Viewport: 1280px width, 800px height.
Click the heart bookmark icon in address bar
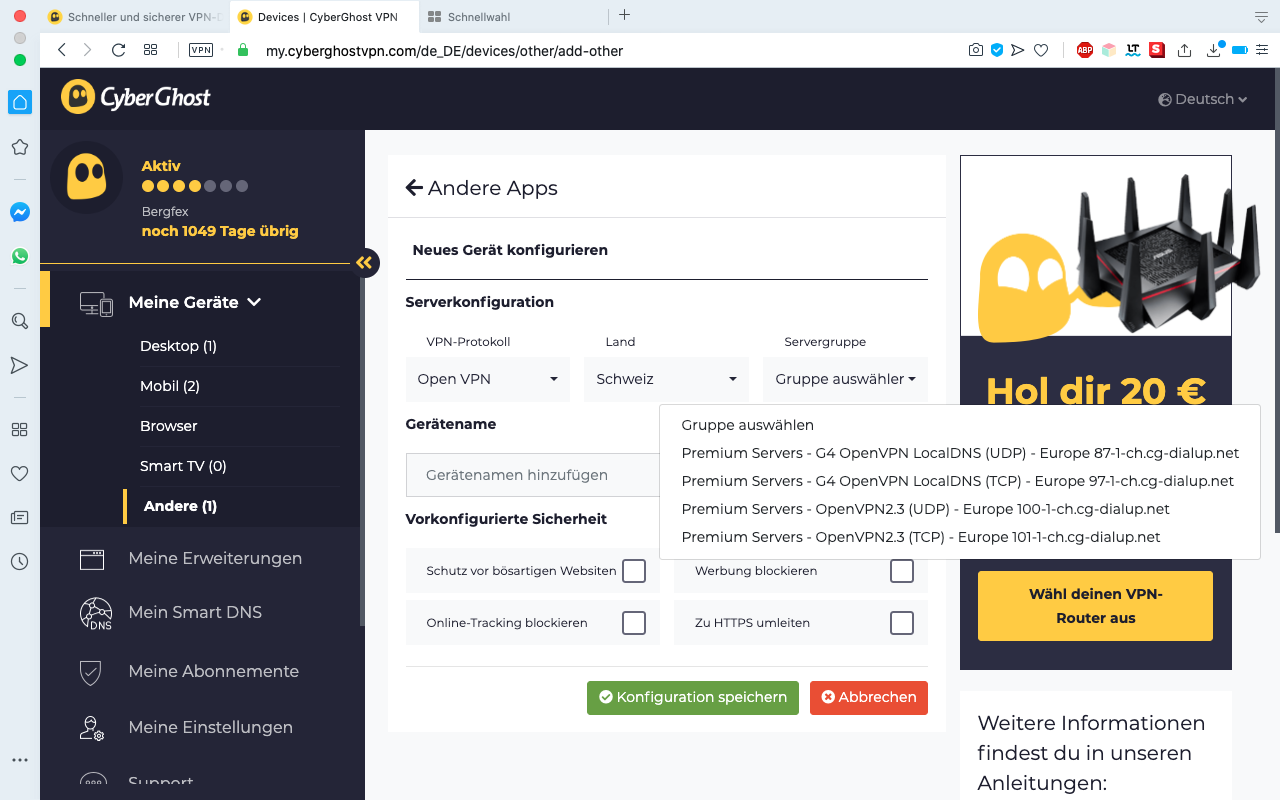(x=1041, y=50)
